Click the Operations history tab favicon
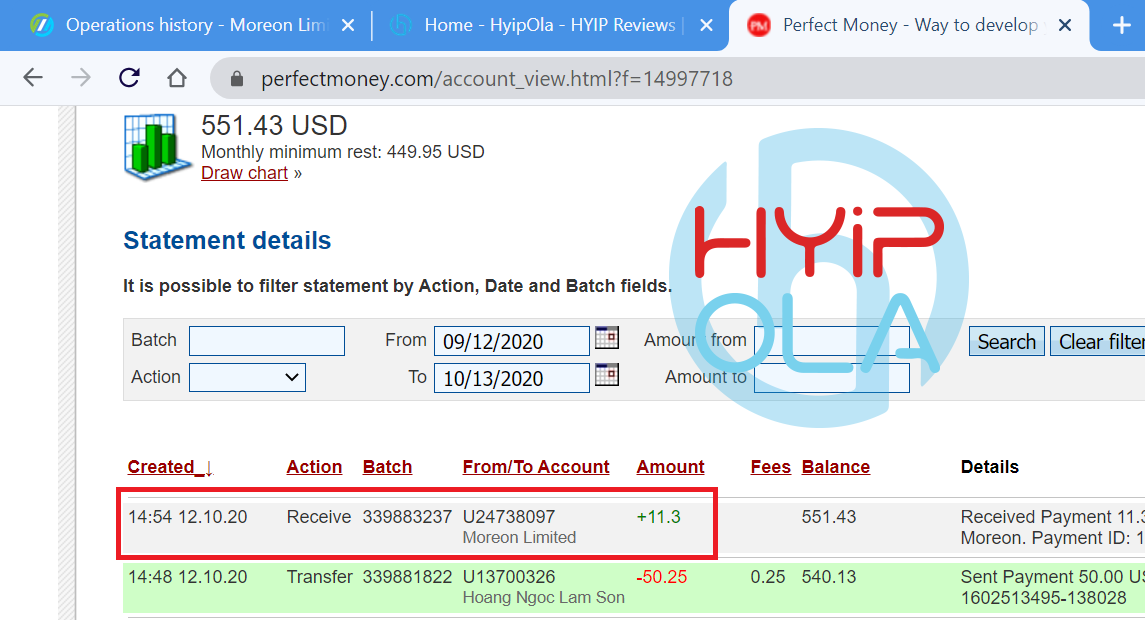The height and width of the screenshot is (620, 1145). 42,26
